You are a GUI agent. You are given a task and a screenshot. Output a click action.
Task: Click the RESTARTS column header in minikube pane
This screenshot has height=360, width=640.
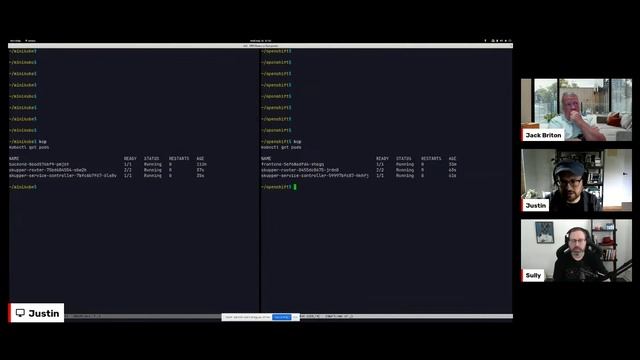tap(179, 158)
